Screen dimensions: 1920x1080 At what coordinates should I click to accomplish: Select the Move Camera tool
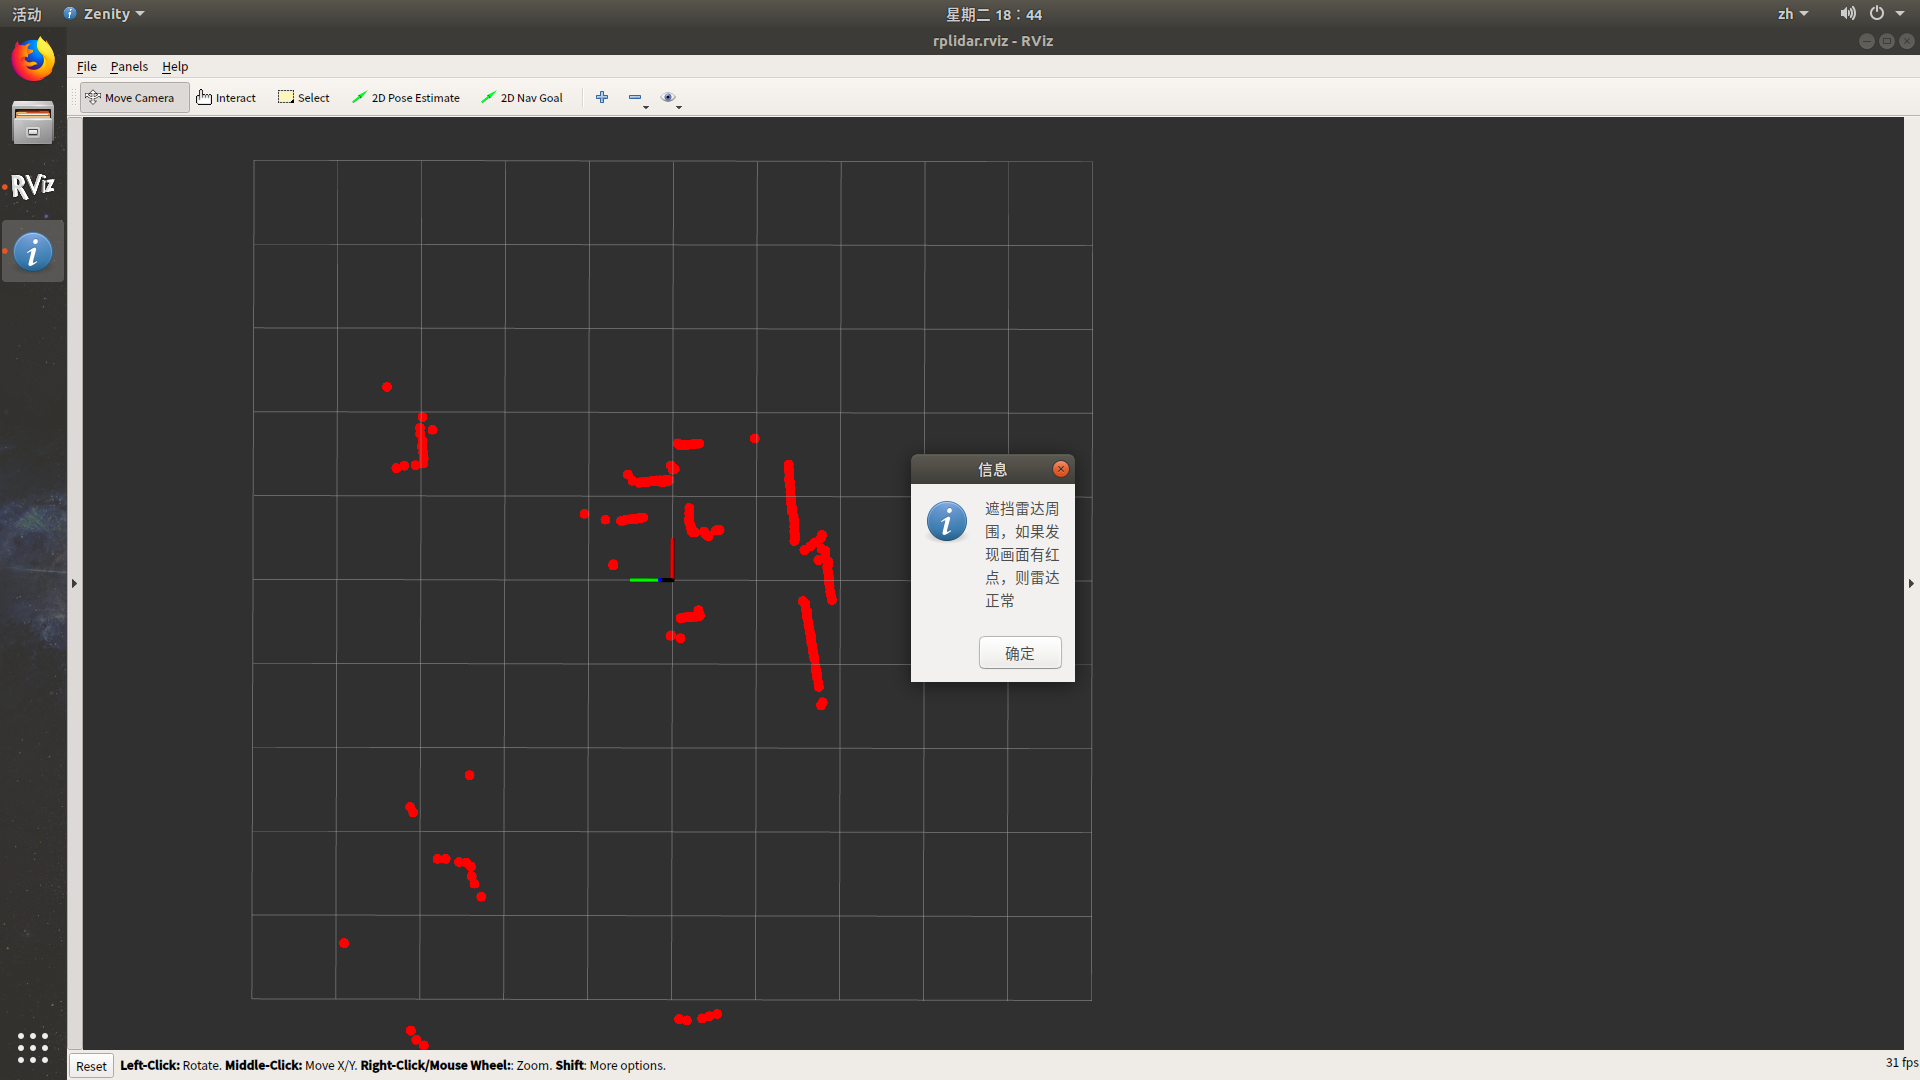click(133, 98)
